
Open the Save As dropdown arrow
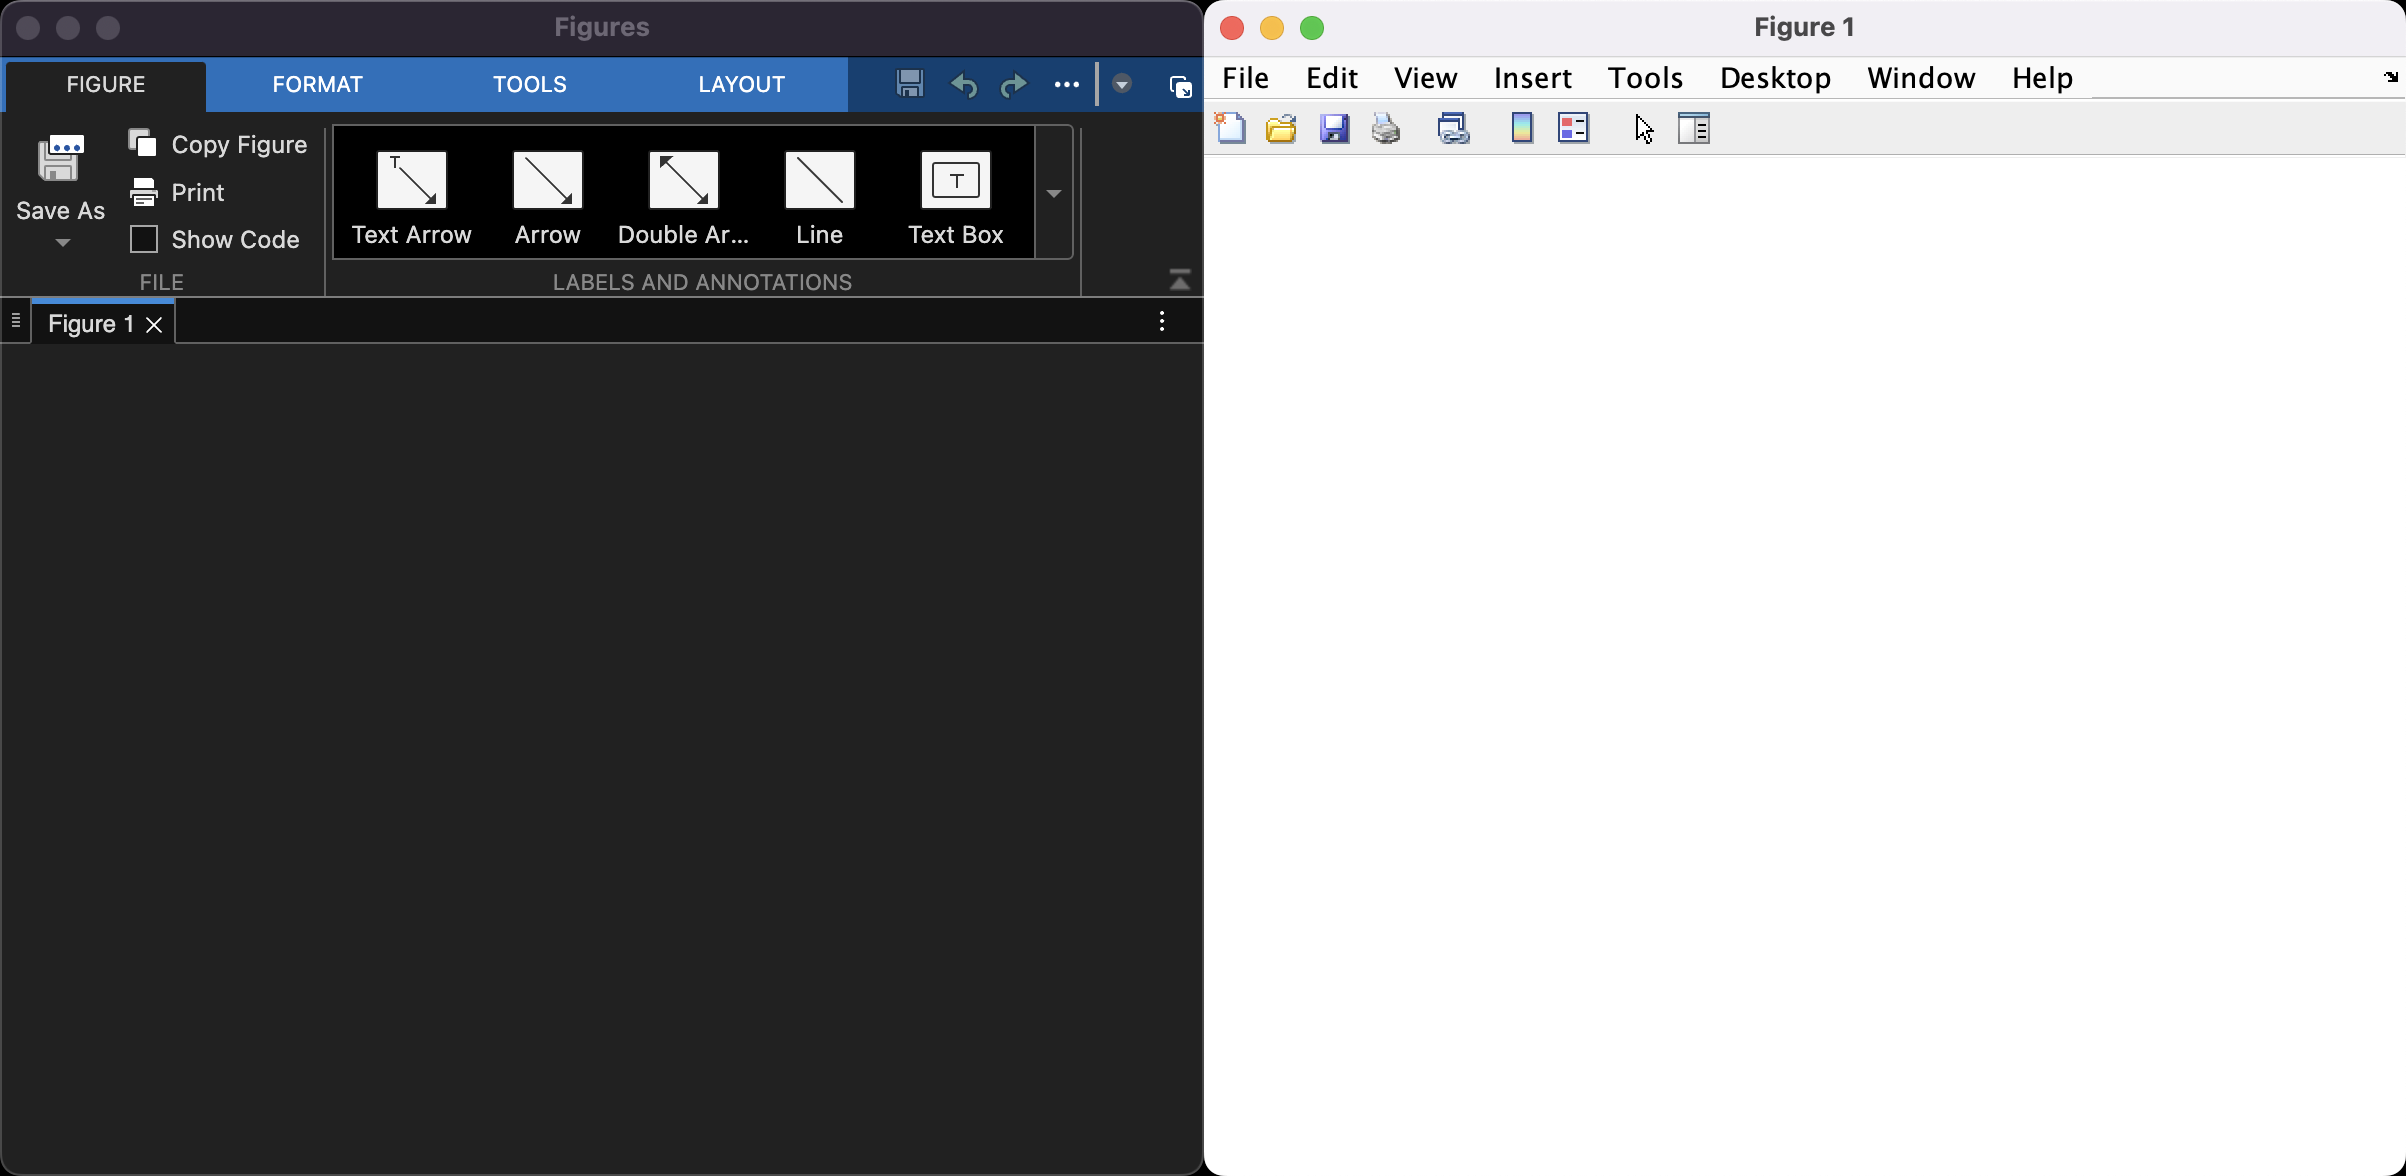62,243
